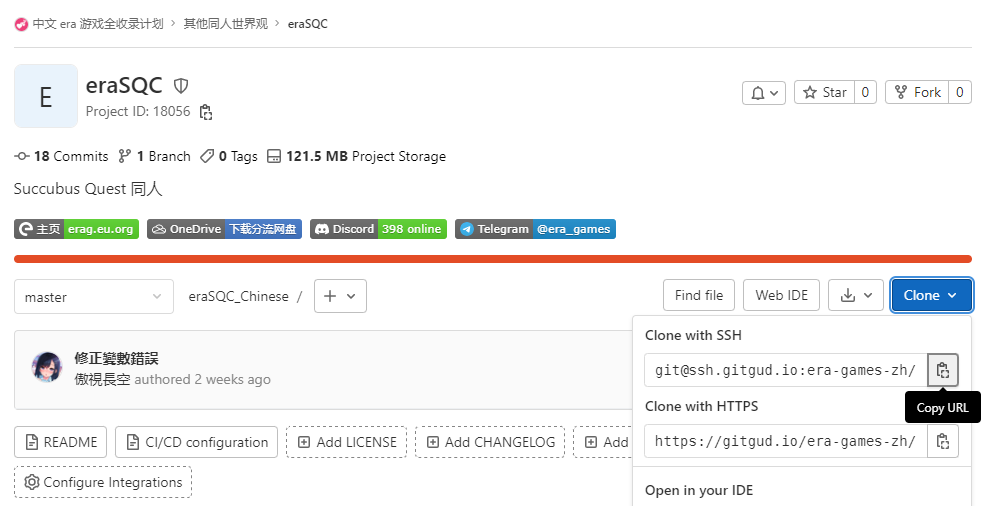Toggle the blue Clone dropdown button
This screenshot has width=997, height=506.
tap(932, 296)
